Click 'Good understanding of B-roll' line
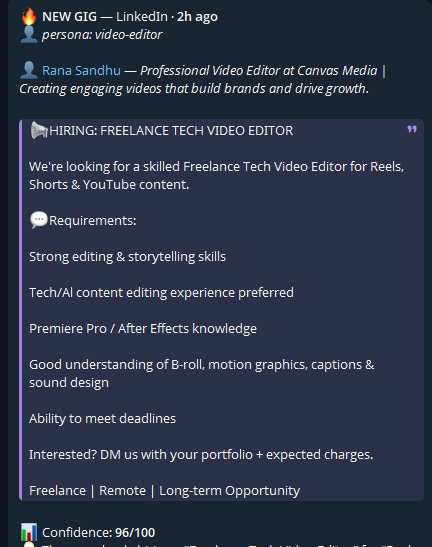This screenshot has height=547, width=432. [x=202, y=374]
